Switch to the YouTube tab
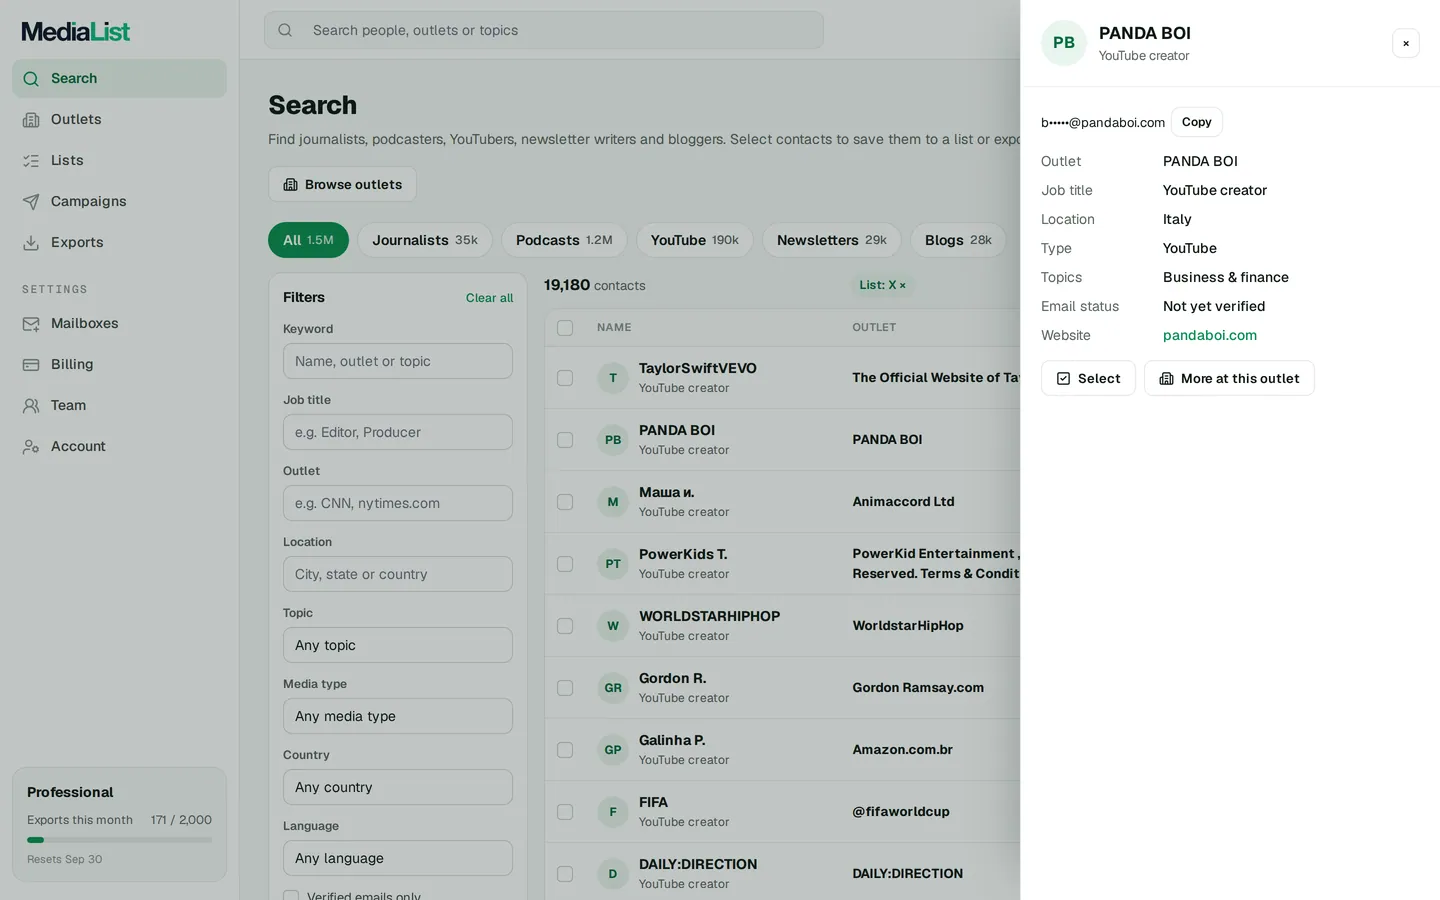Image resolution: width=1440 pixels, height=900 pixels. pyautogui.click(x=695, y=240)
